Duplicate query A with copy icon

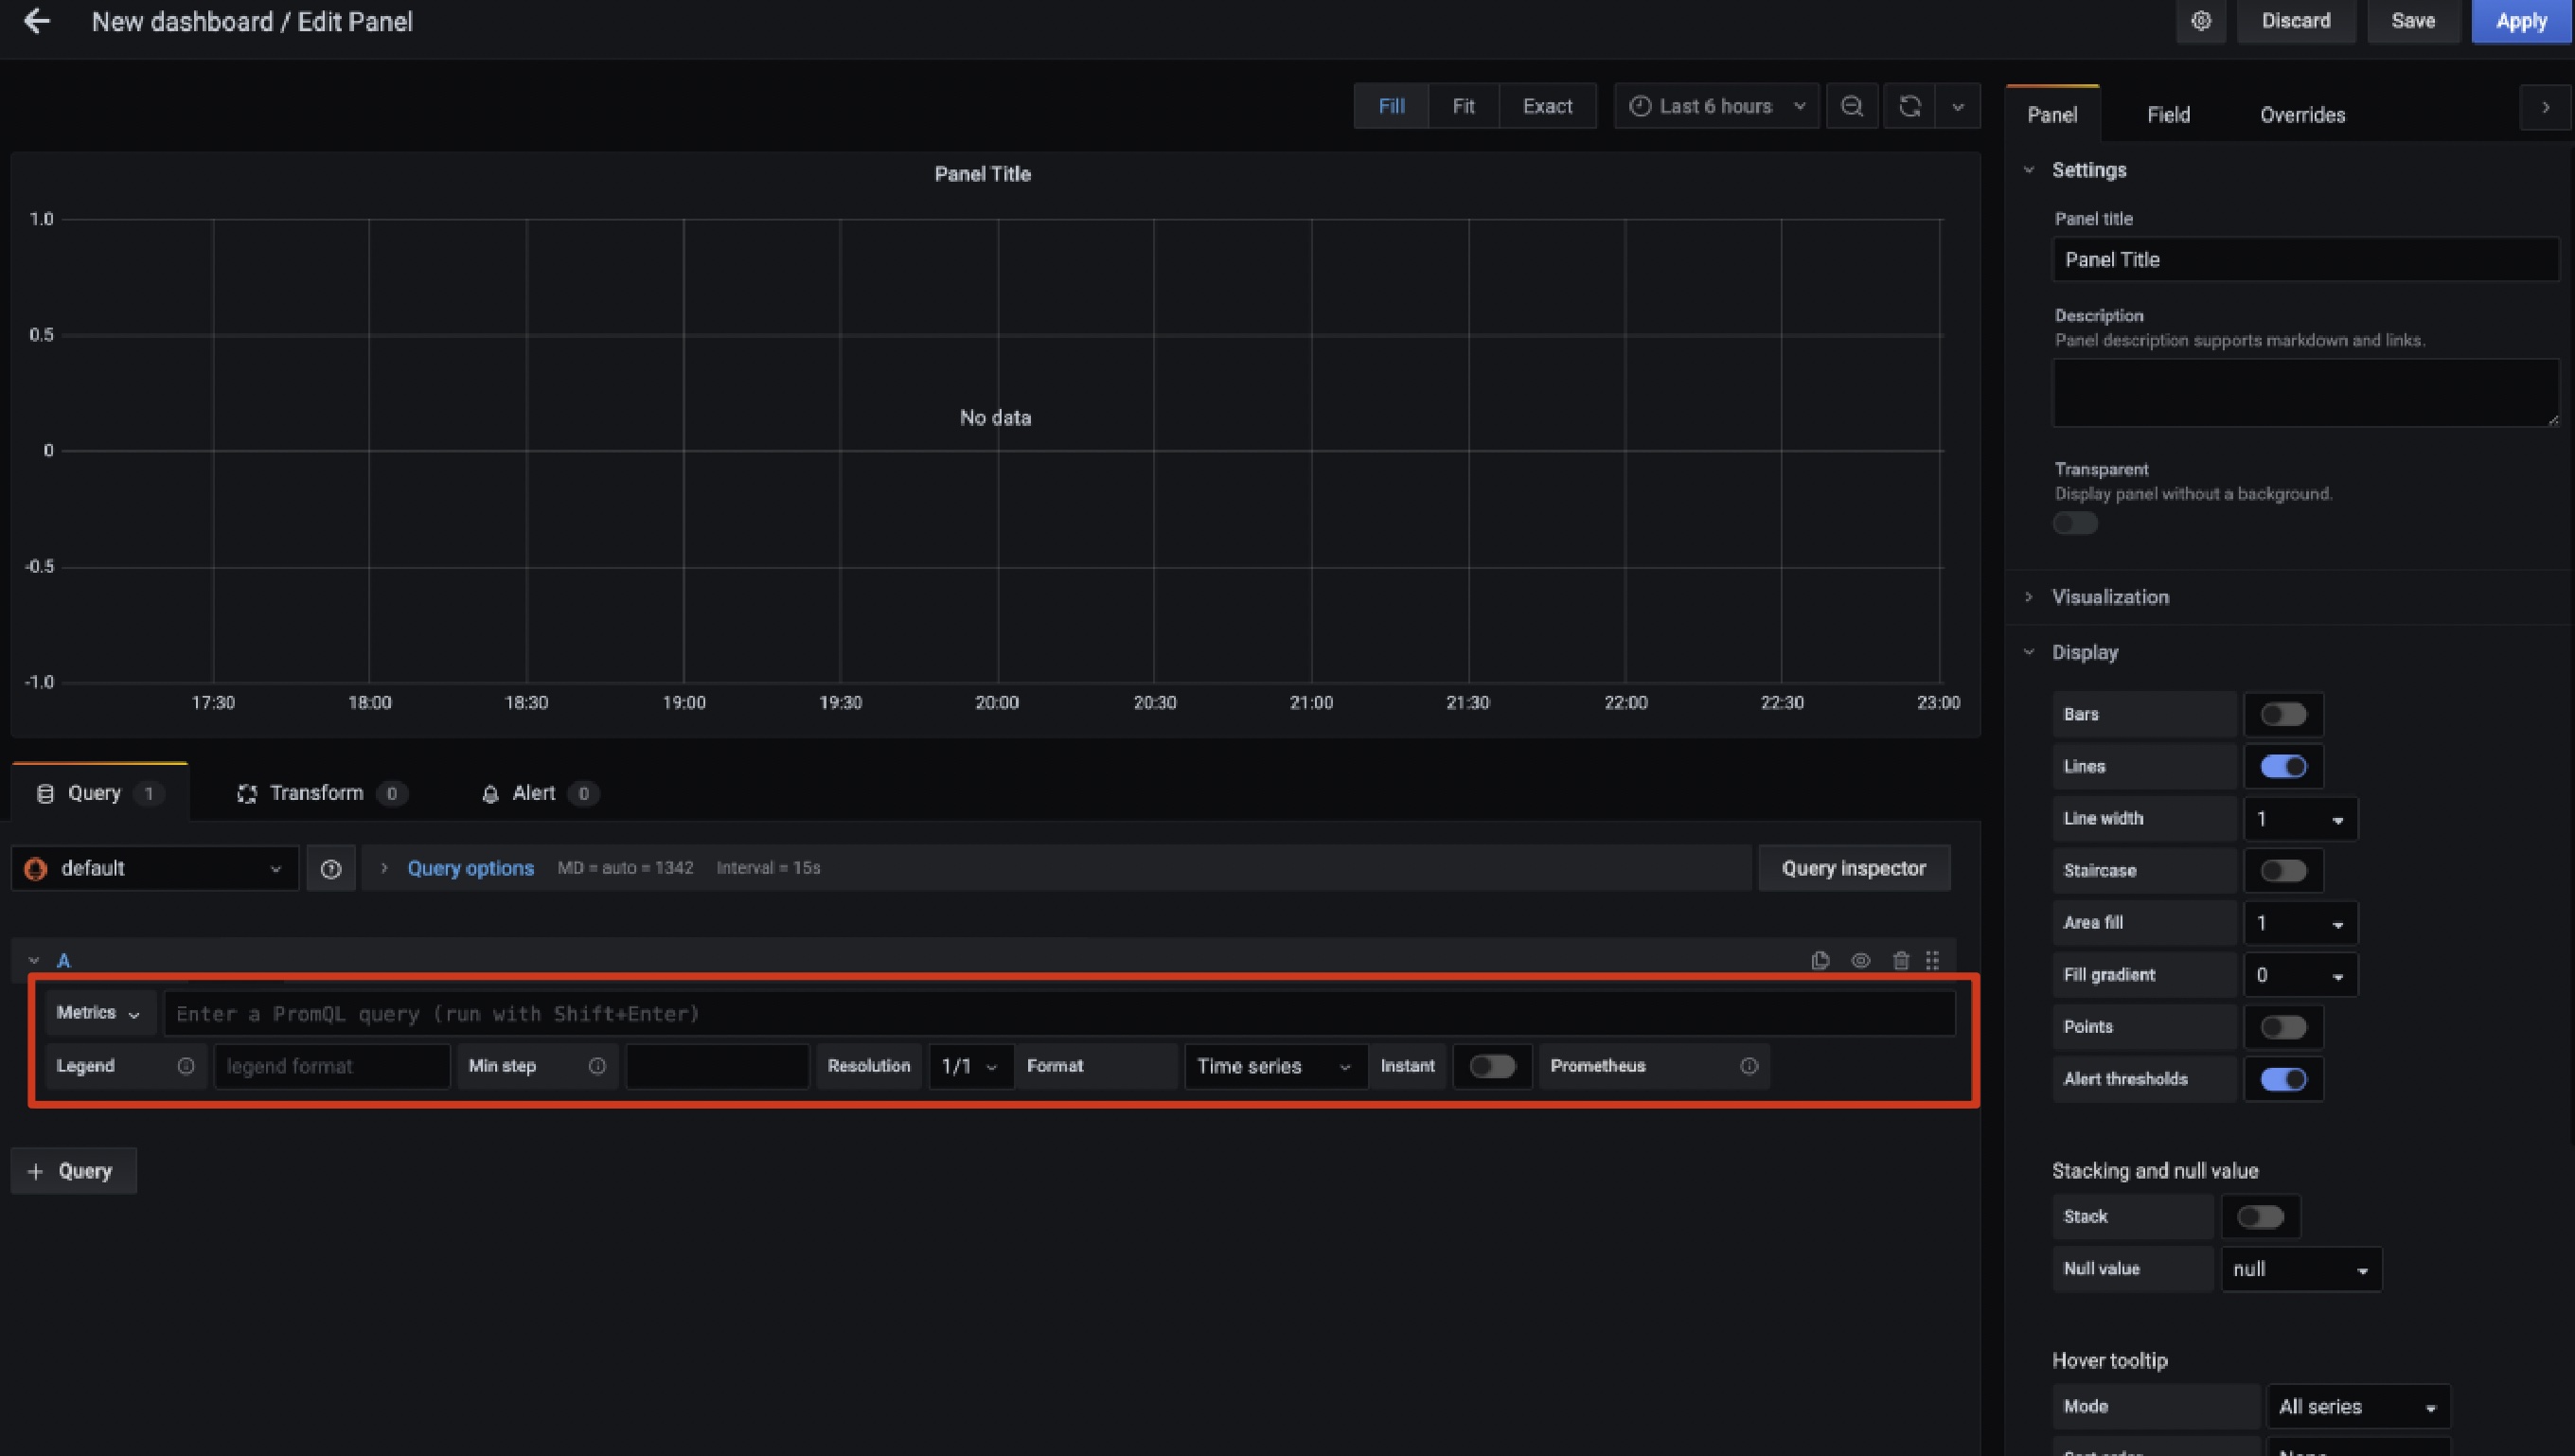[1820, 960]
